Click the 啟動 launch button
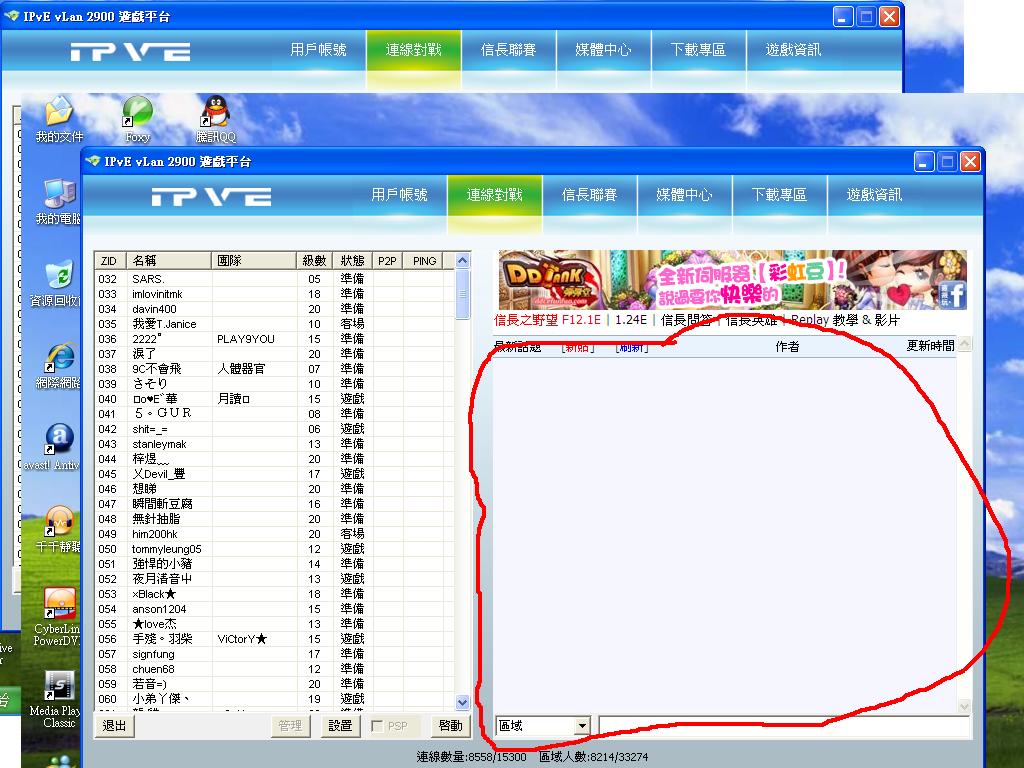Viewport: 1024px width, 768px height. pyautogui.click(x=451, y=726)
